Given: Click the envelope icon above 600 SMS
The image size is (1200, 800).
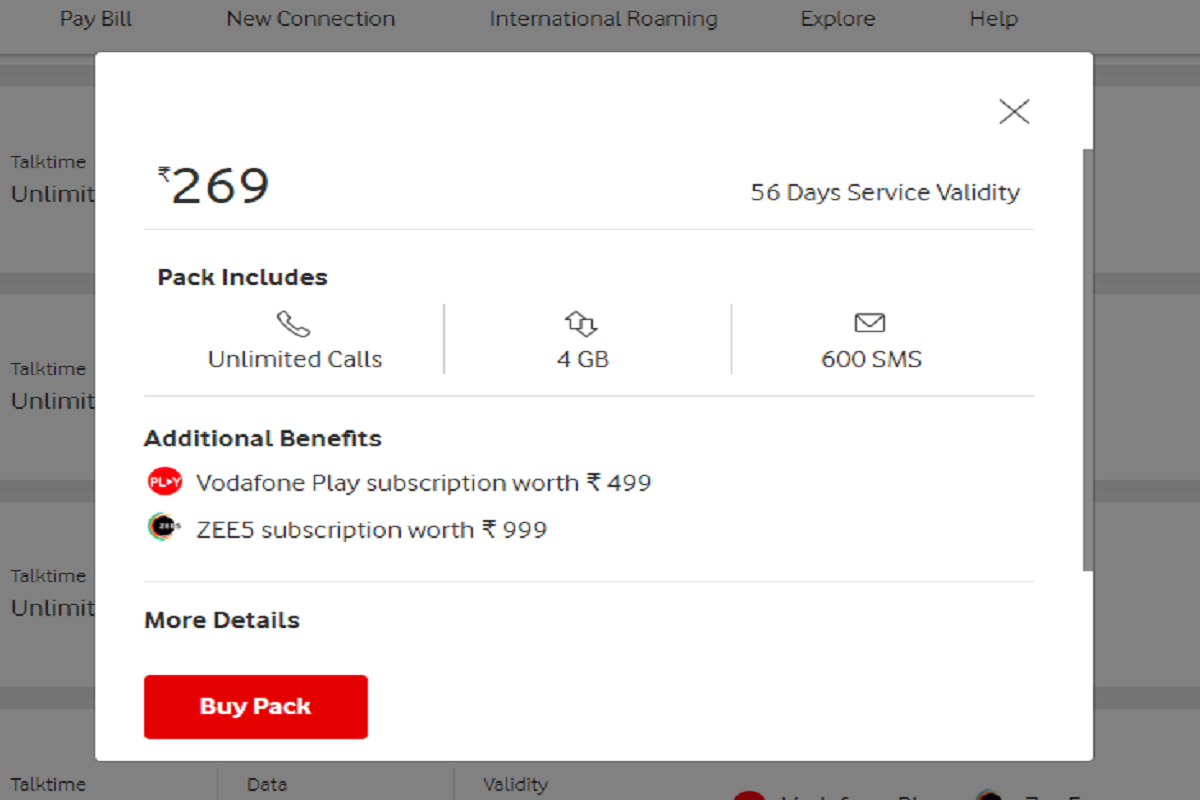Looking at the screenshot, I should point(869,322).
